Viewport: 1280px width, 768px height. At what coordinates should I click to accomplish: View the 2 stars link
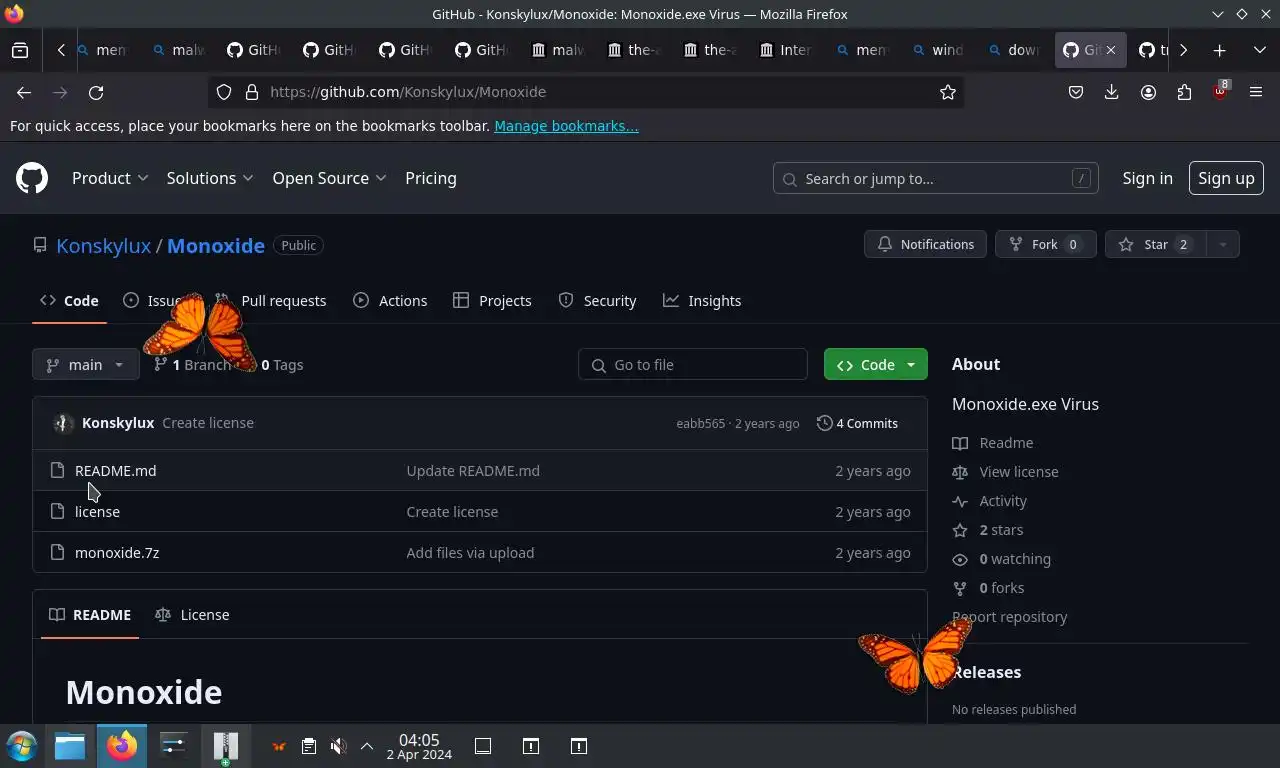point(988,530)
